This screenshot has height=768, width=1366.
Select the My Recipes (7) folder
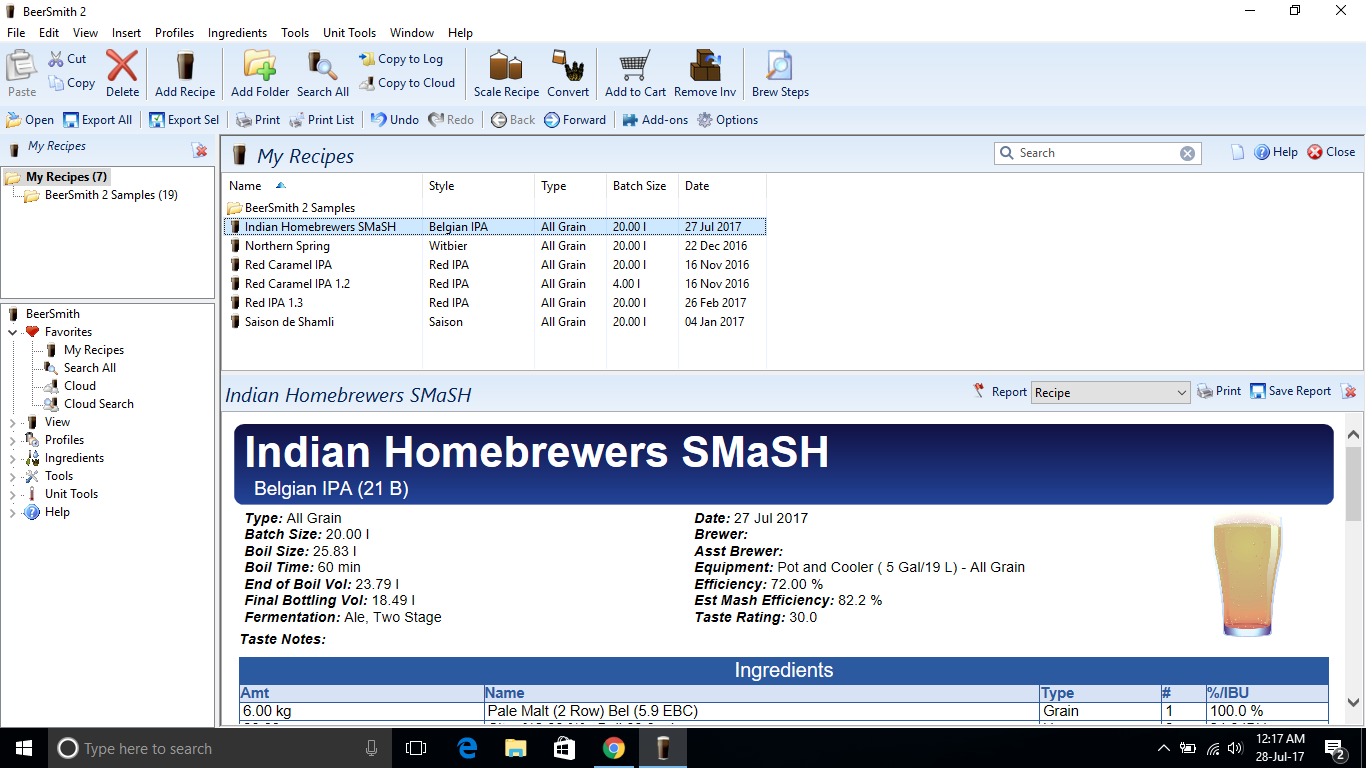click(66, 177)
